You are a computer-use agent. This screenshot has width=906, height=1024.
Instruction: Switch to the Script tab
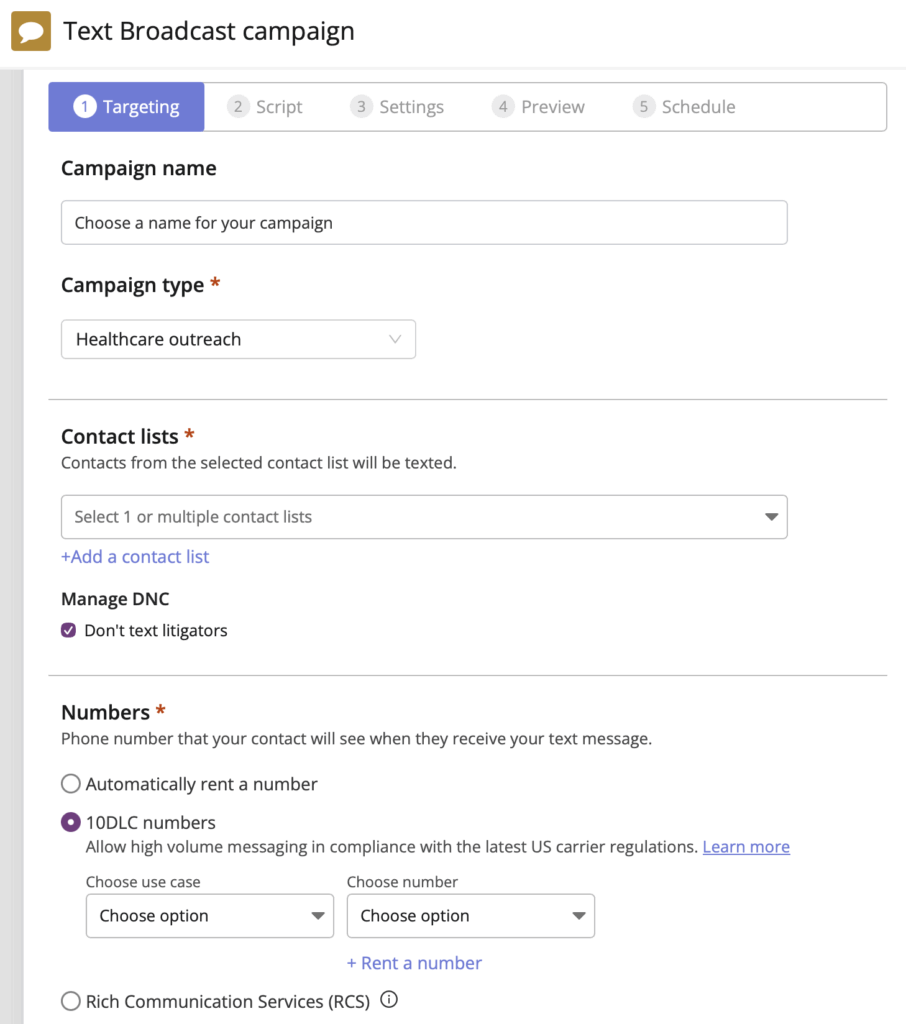point(279,106)
